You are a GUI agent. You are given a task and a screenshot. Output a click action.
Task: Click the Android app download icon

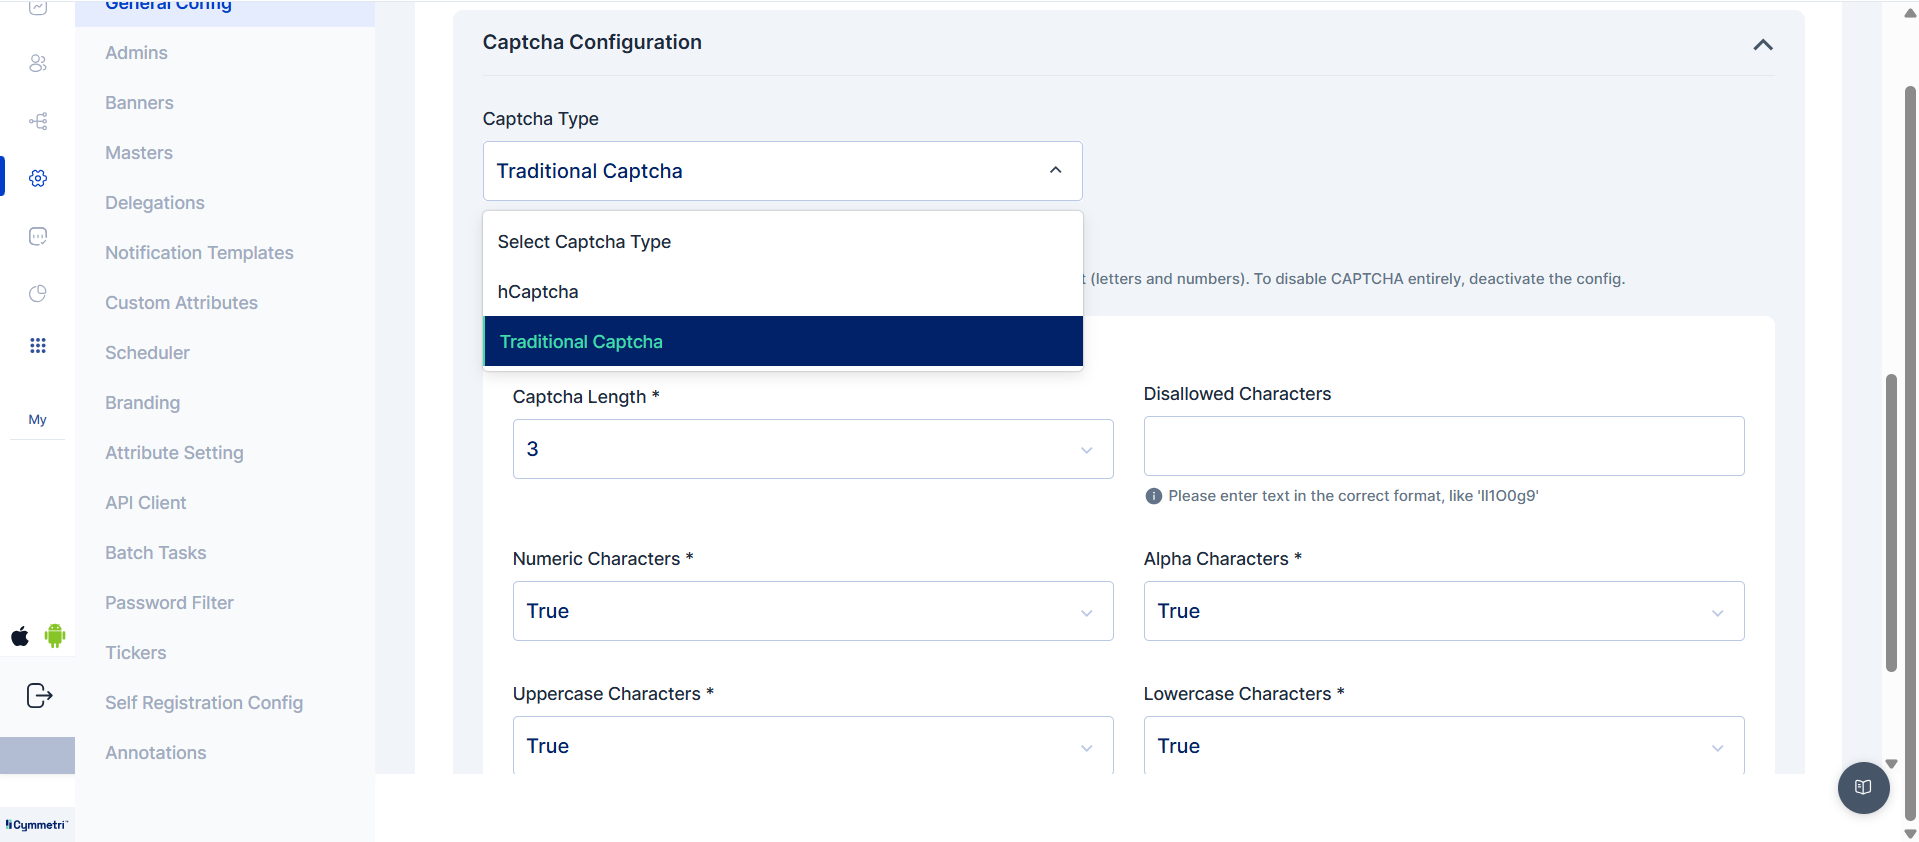pos(55,636)
